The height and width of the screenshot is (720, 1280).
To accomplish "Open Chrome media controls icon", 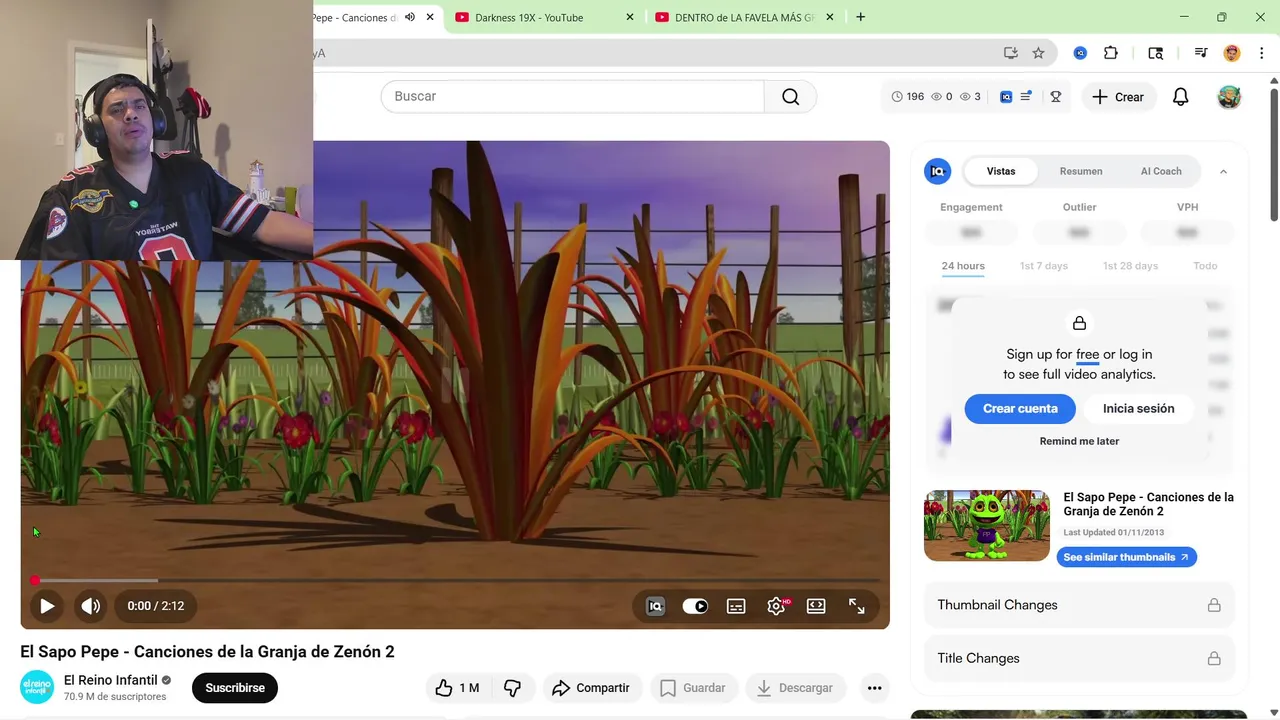I will (1201, 53).
